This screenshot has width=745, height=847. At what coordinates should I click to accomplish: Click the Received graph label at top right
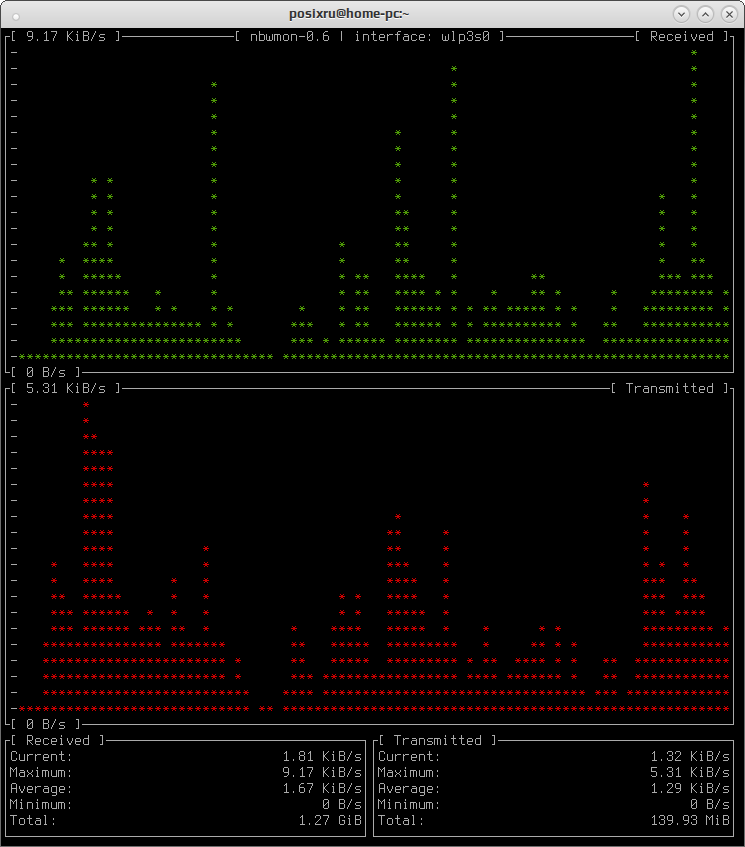click(x=681, y=36)
